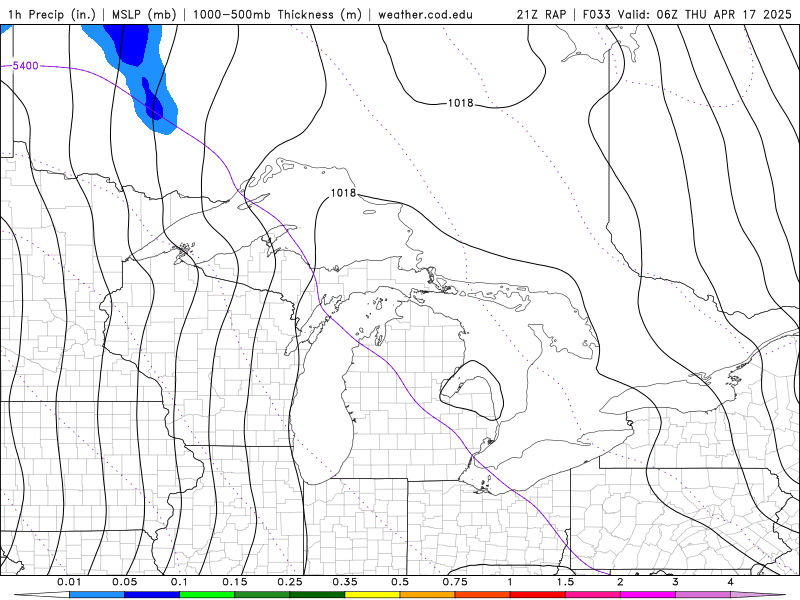Image resolution: width=800 pixels, height=600 pixels.
Task: Click the legend value 4
Action: (x=730, y=582)
